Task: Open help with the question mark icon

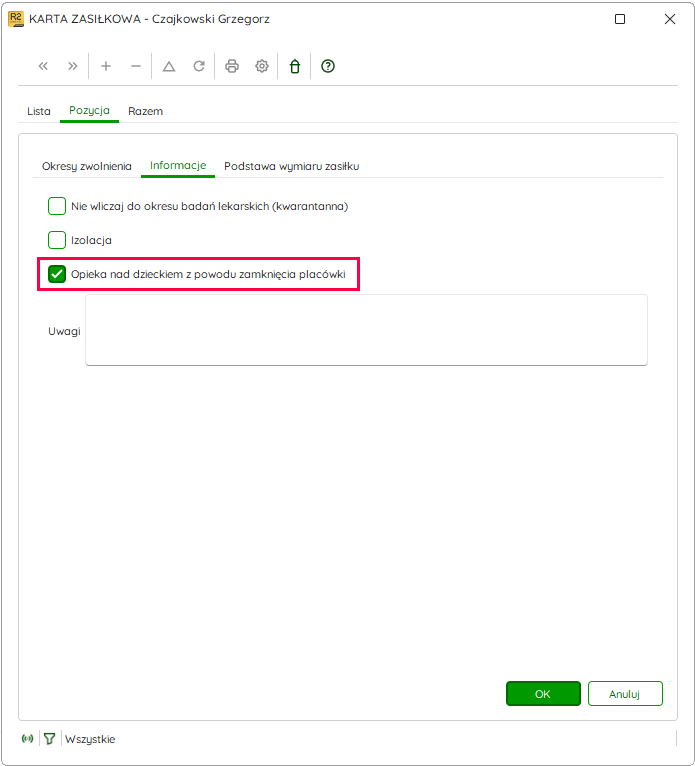Action: [x=328, y=66]
